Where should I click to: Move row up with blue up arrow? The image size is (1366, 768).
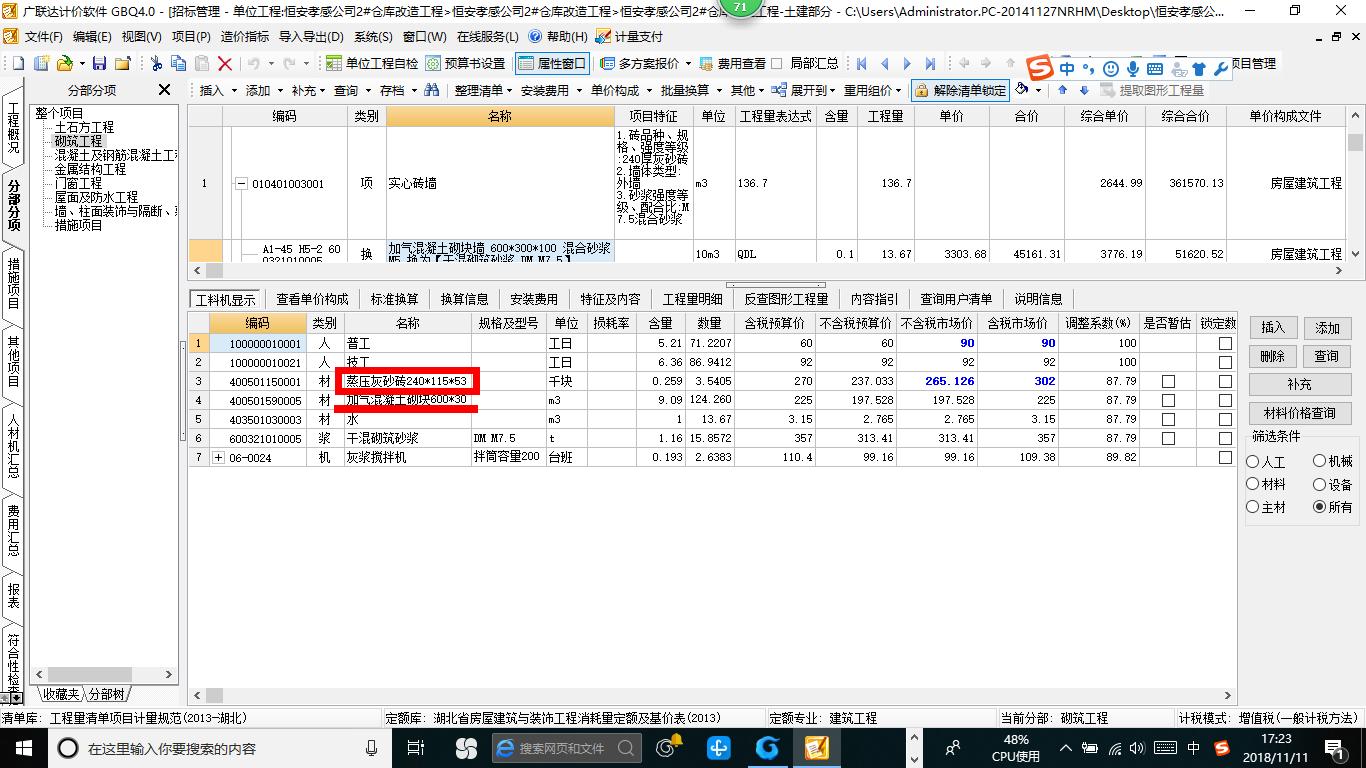tap(1062, 90)
